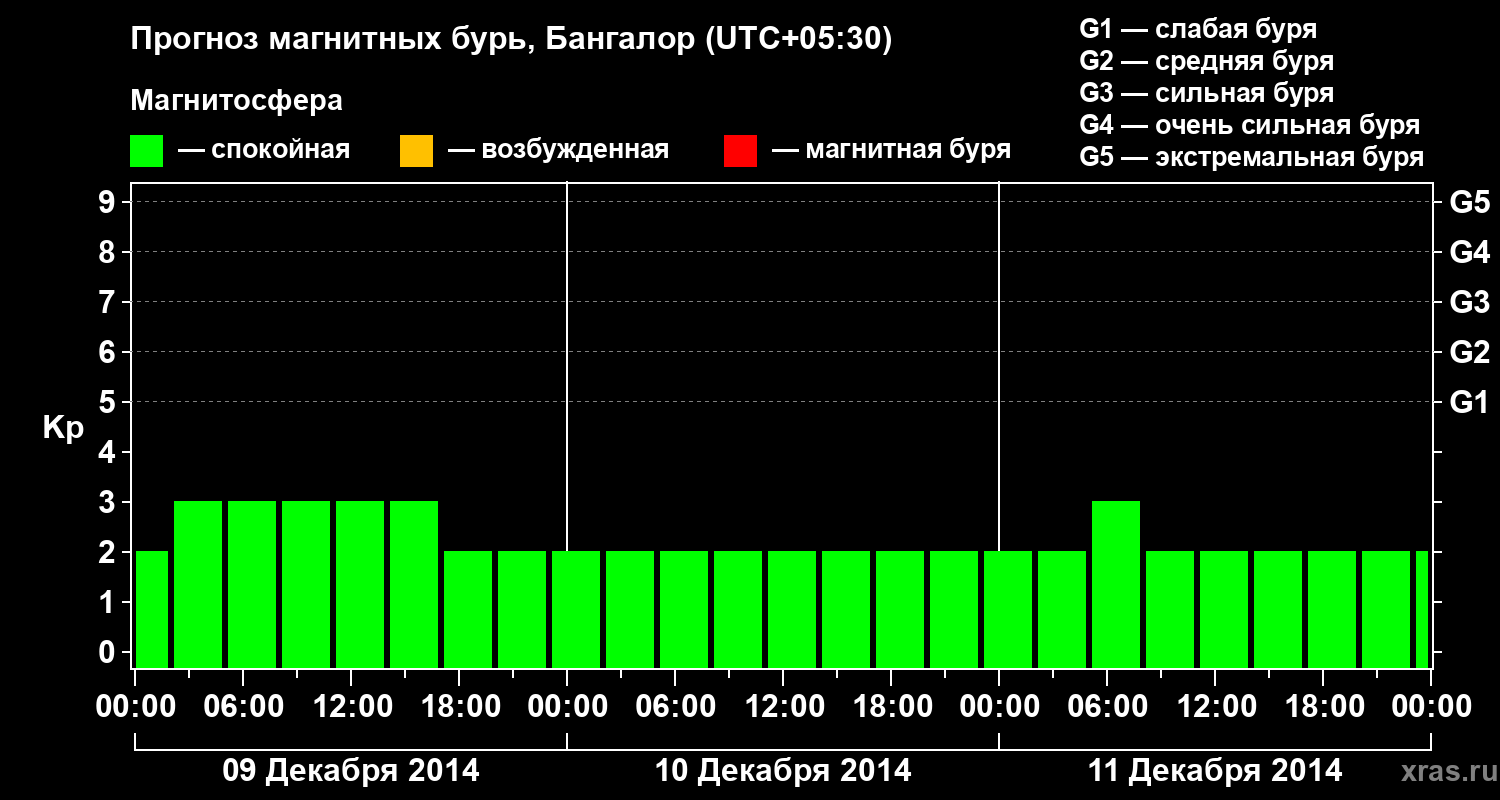The height and width of the screenshot is (800, 1500).
Task: Click legend line 'G3 — сильная буря'
Action: pyautogui.click(x=1207, y=92)
